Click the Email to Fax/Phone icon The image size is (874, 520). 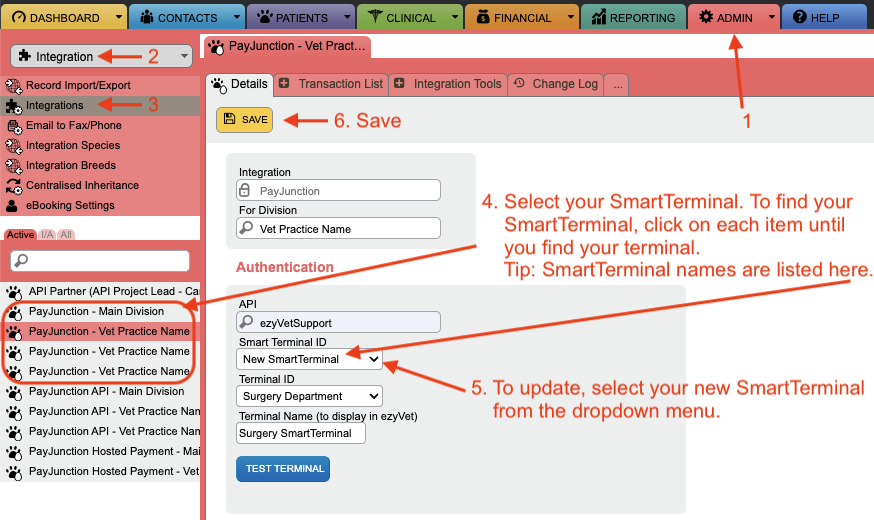tap(13, 126)
